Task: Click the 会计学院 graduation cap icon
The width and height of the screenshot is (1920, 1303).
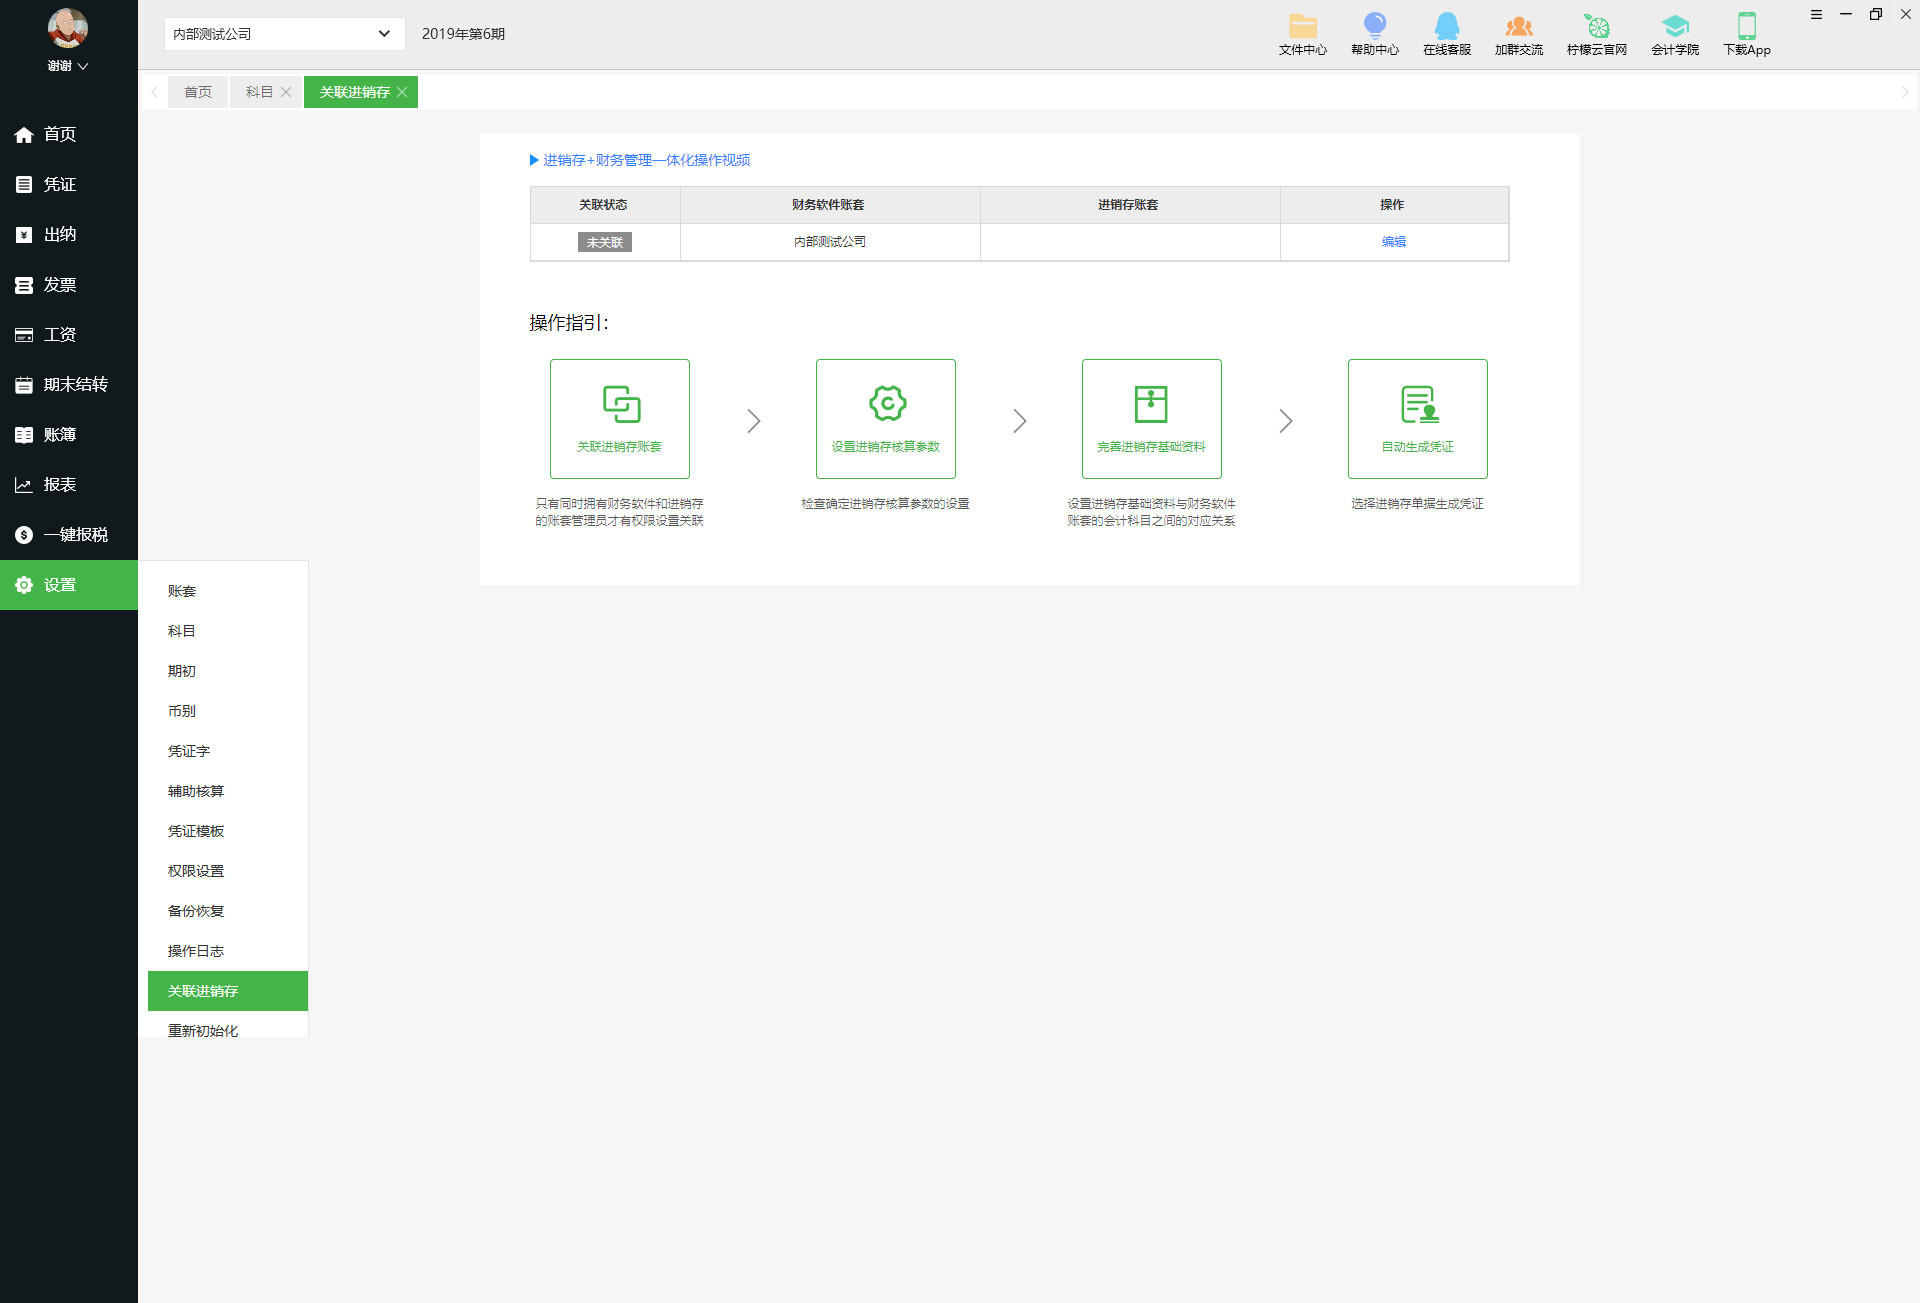Action: 1674,27
